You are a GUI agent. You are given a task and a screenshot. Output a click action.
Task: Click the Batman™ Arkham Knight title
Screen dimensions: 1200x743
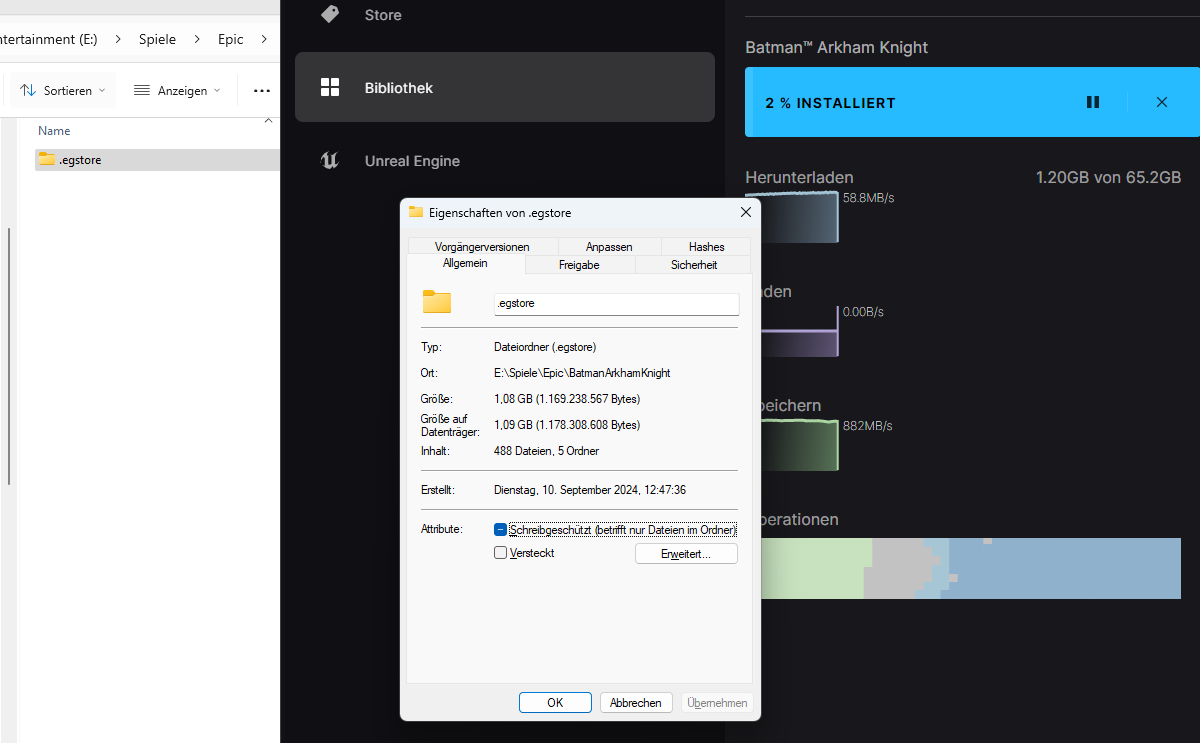pos(836,47)
